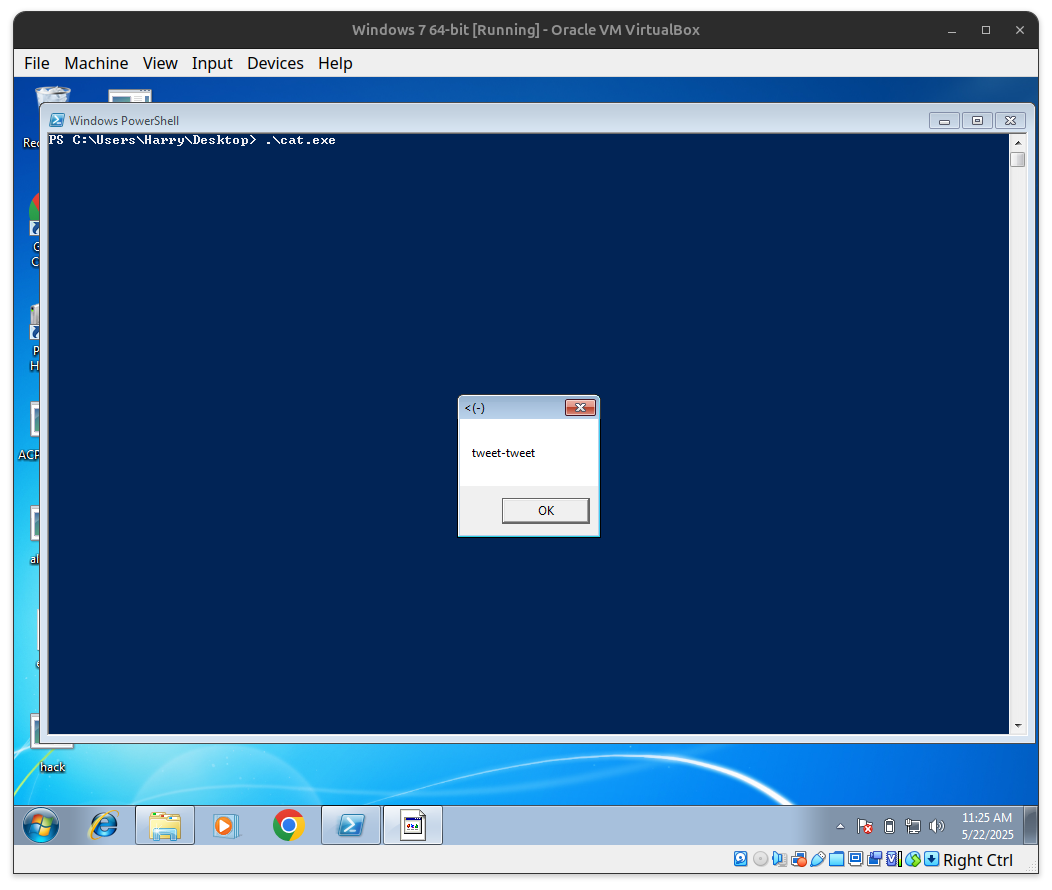This screenshot has width=1052, height=890.
Task: Click VirtualBox USB status icon
Action: [x=818, y=859]
